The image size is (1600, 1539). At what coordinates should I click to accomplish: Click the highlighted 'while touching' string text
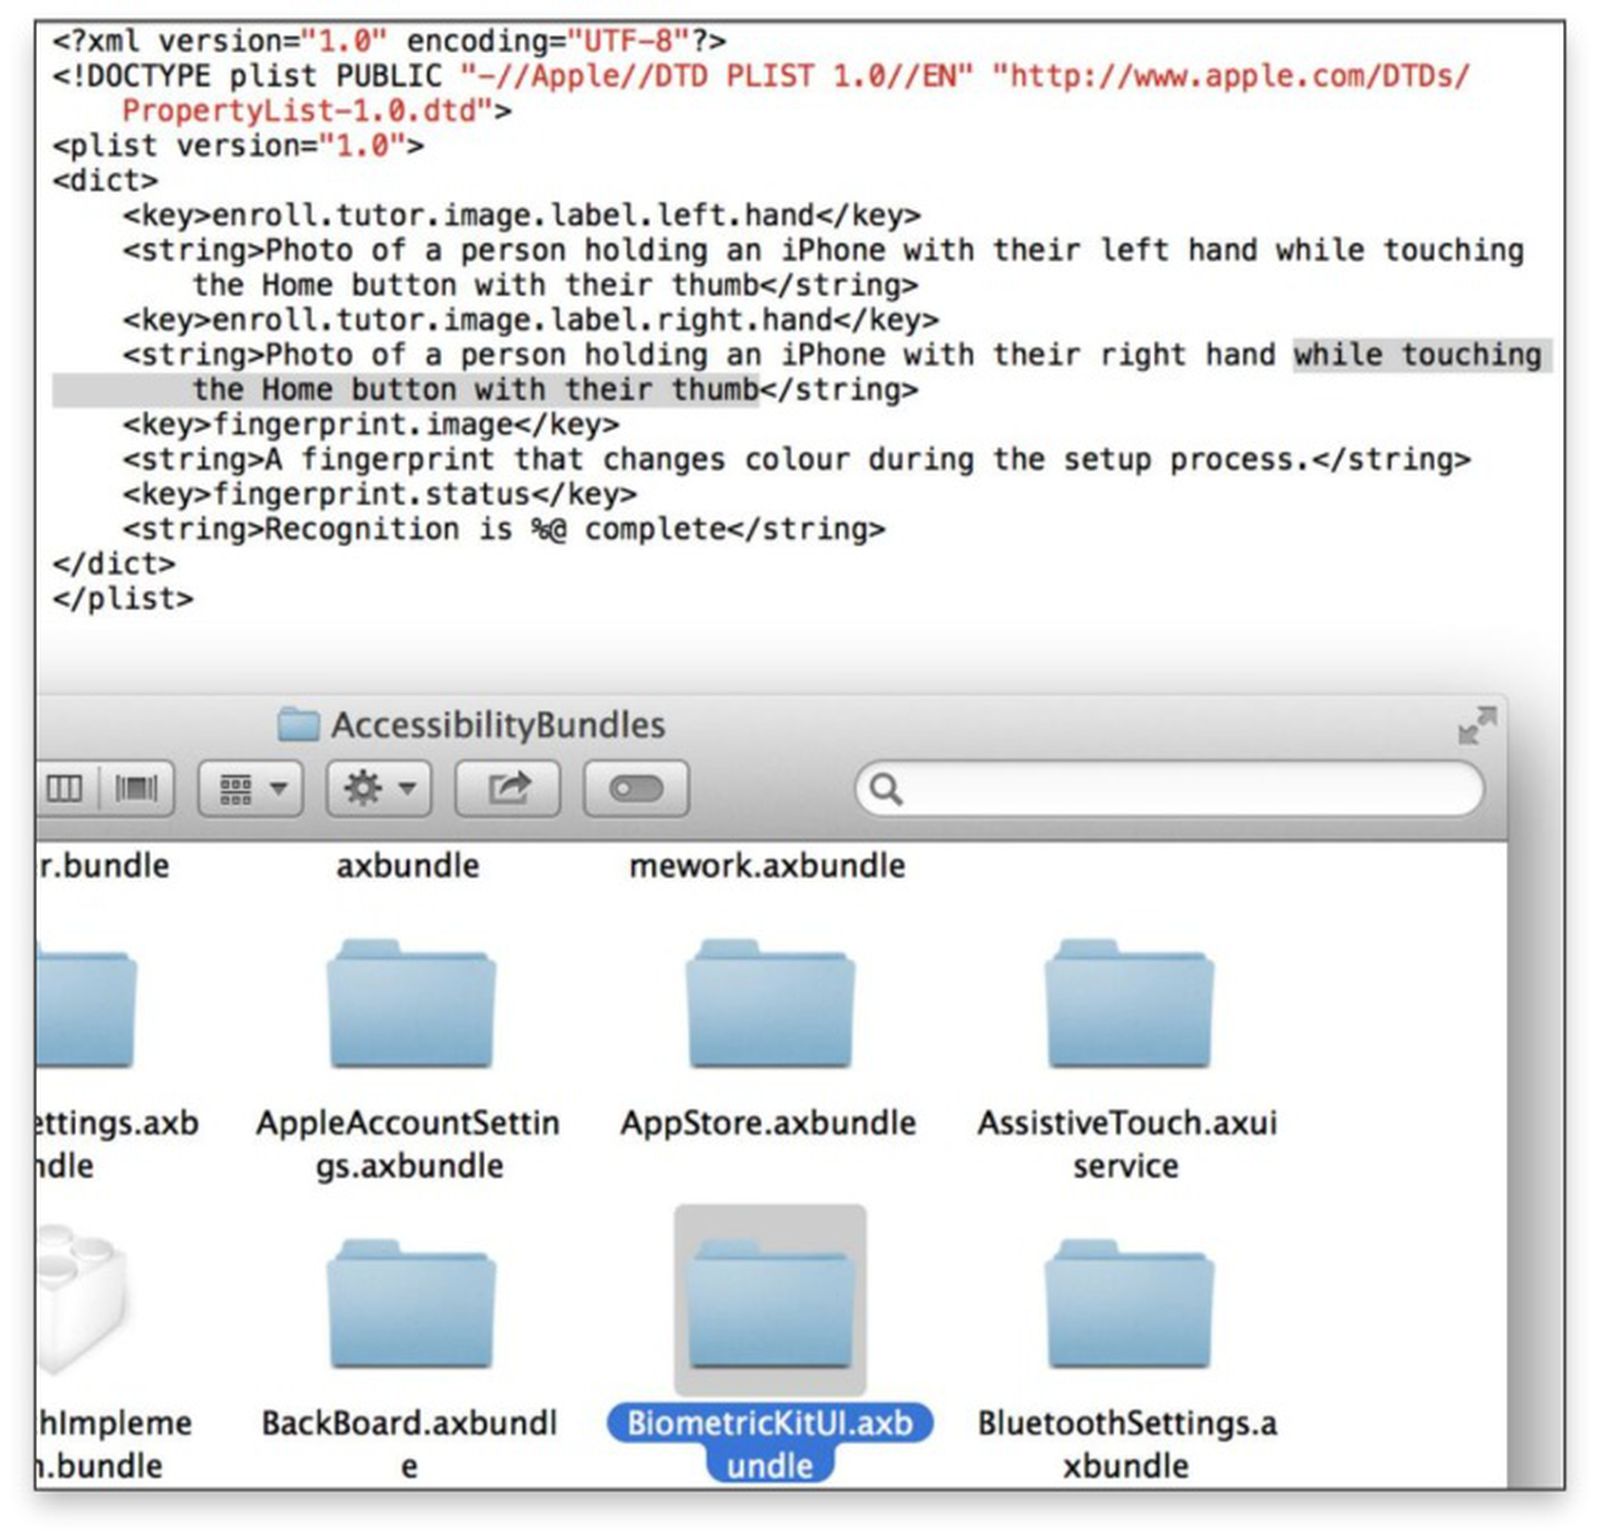[x=1415, y=354]
